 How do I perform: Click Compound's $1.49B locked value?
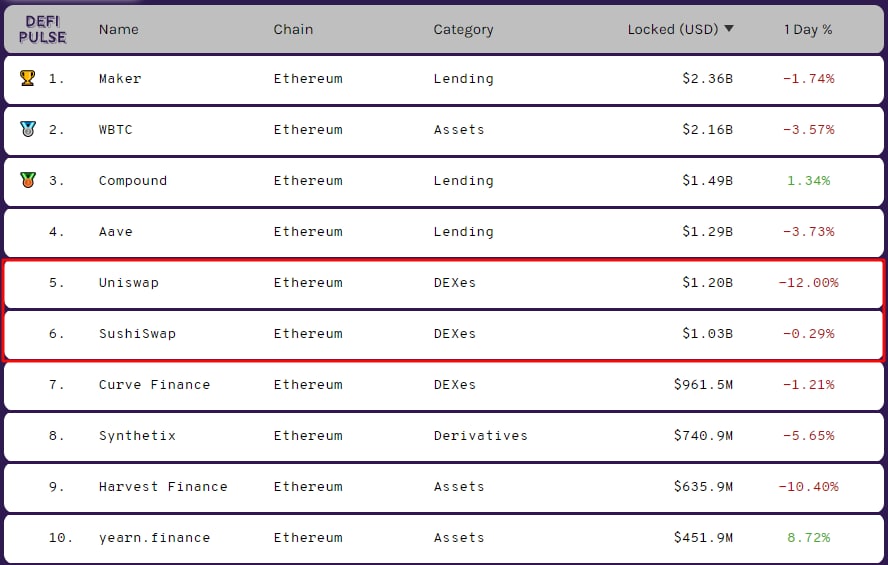click(x=707, y=180)
